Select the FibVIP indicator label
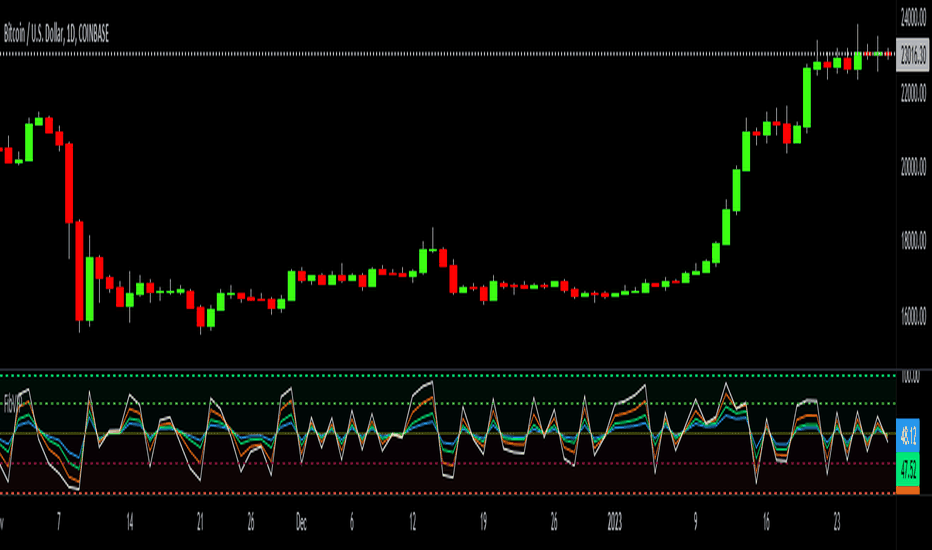 pos(12,404)
